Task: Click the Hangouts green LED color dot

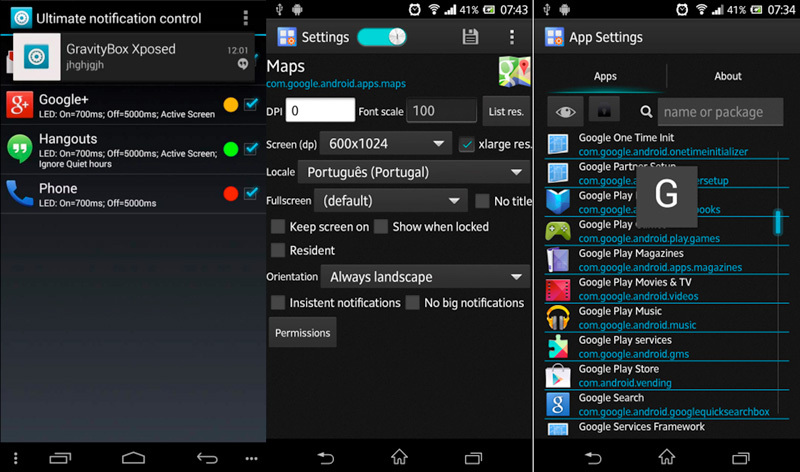Action: click(x=231, y=149)
